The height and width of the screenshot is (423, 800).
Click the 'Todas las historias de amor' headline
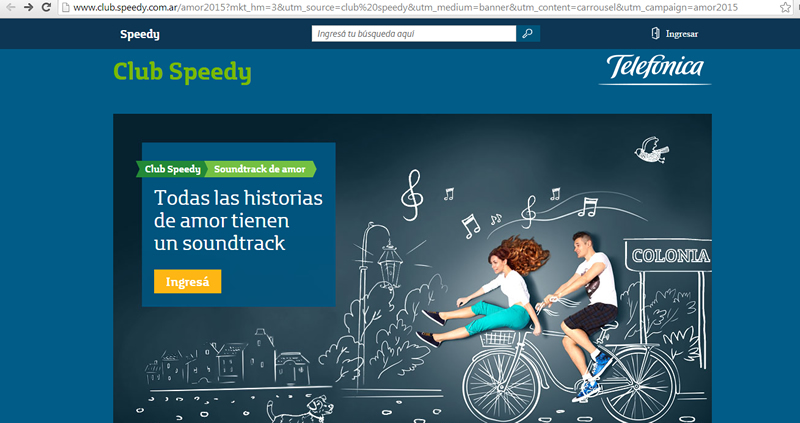pyautogui.click(x=238, y=220)
